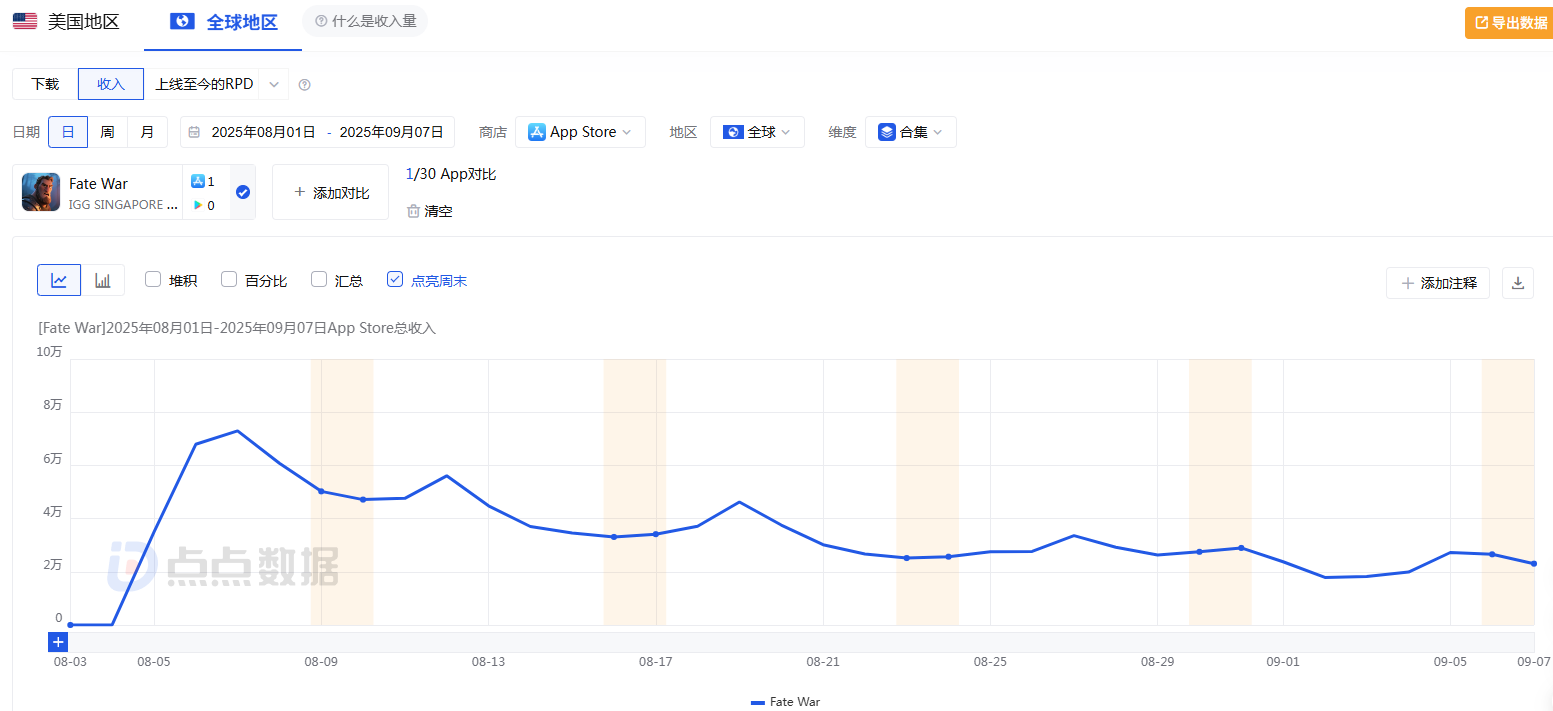Switch to bar chart view icon

[103, 281]
